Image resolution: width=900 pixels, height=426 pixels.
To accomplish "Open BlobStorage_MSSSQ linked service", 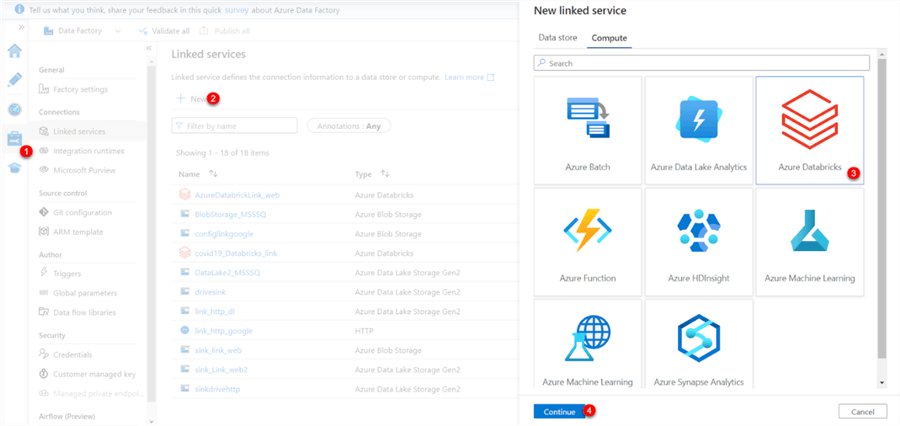I will point(231,214).
